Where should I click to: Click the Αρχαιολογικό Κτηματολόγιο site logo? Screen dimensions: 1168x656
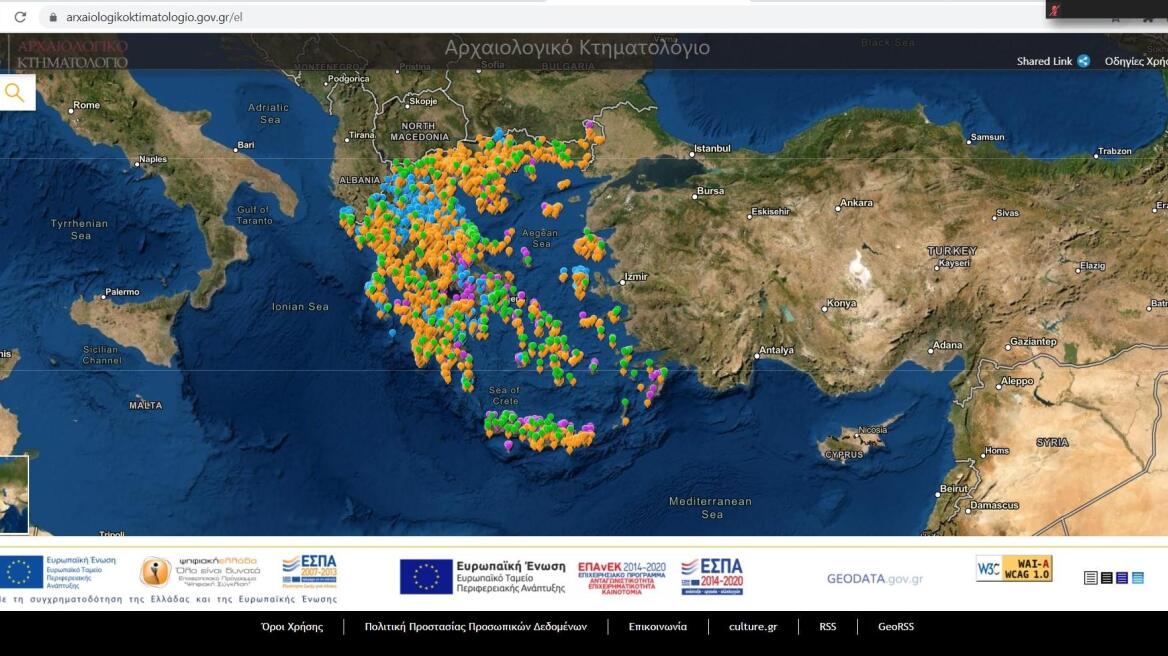coord(72,54)
